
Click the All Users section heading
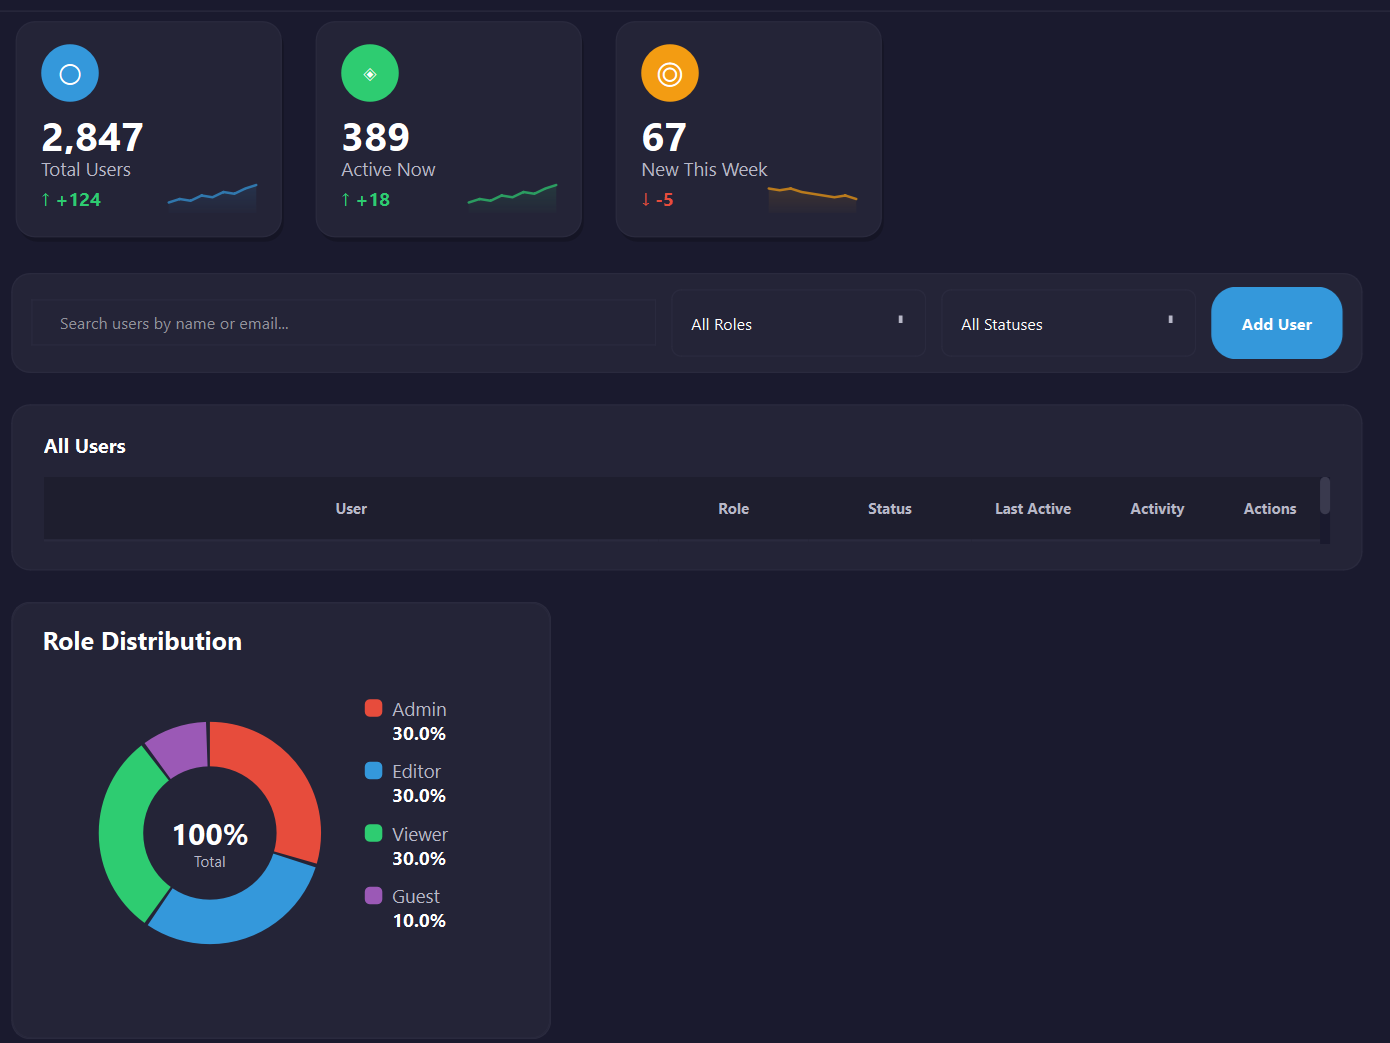84,446
